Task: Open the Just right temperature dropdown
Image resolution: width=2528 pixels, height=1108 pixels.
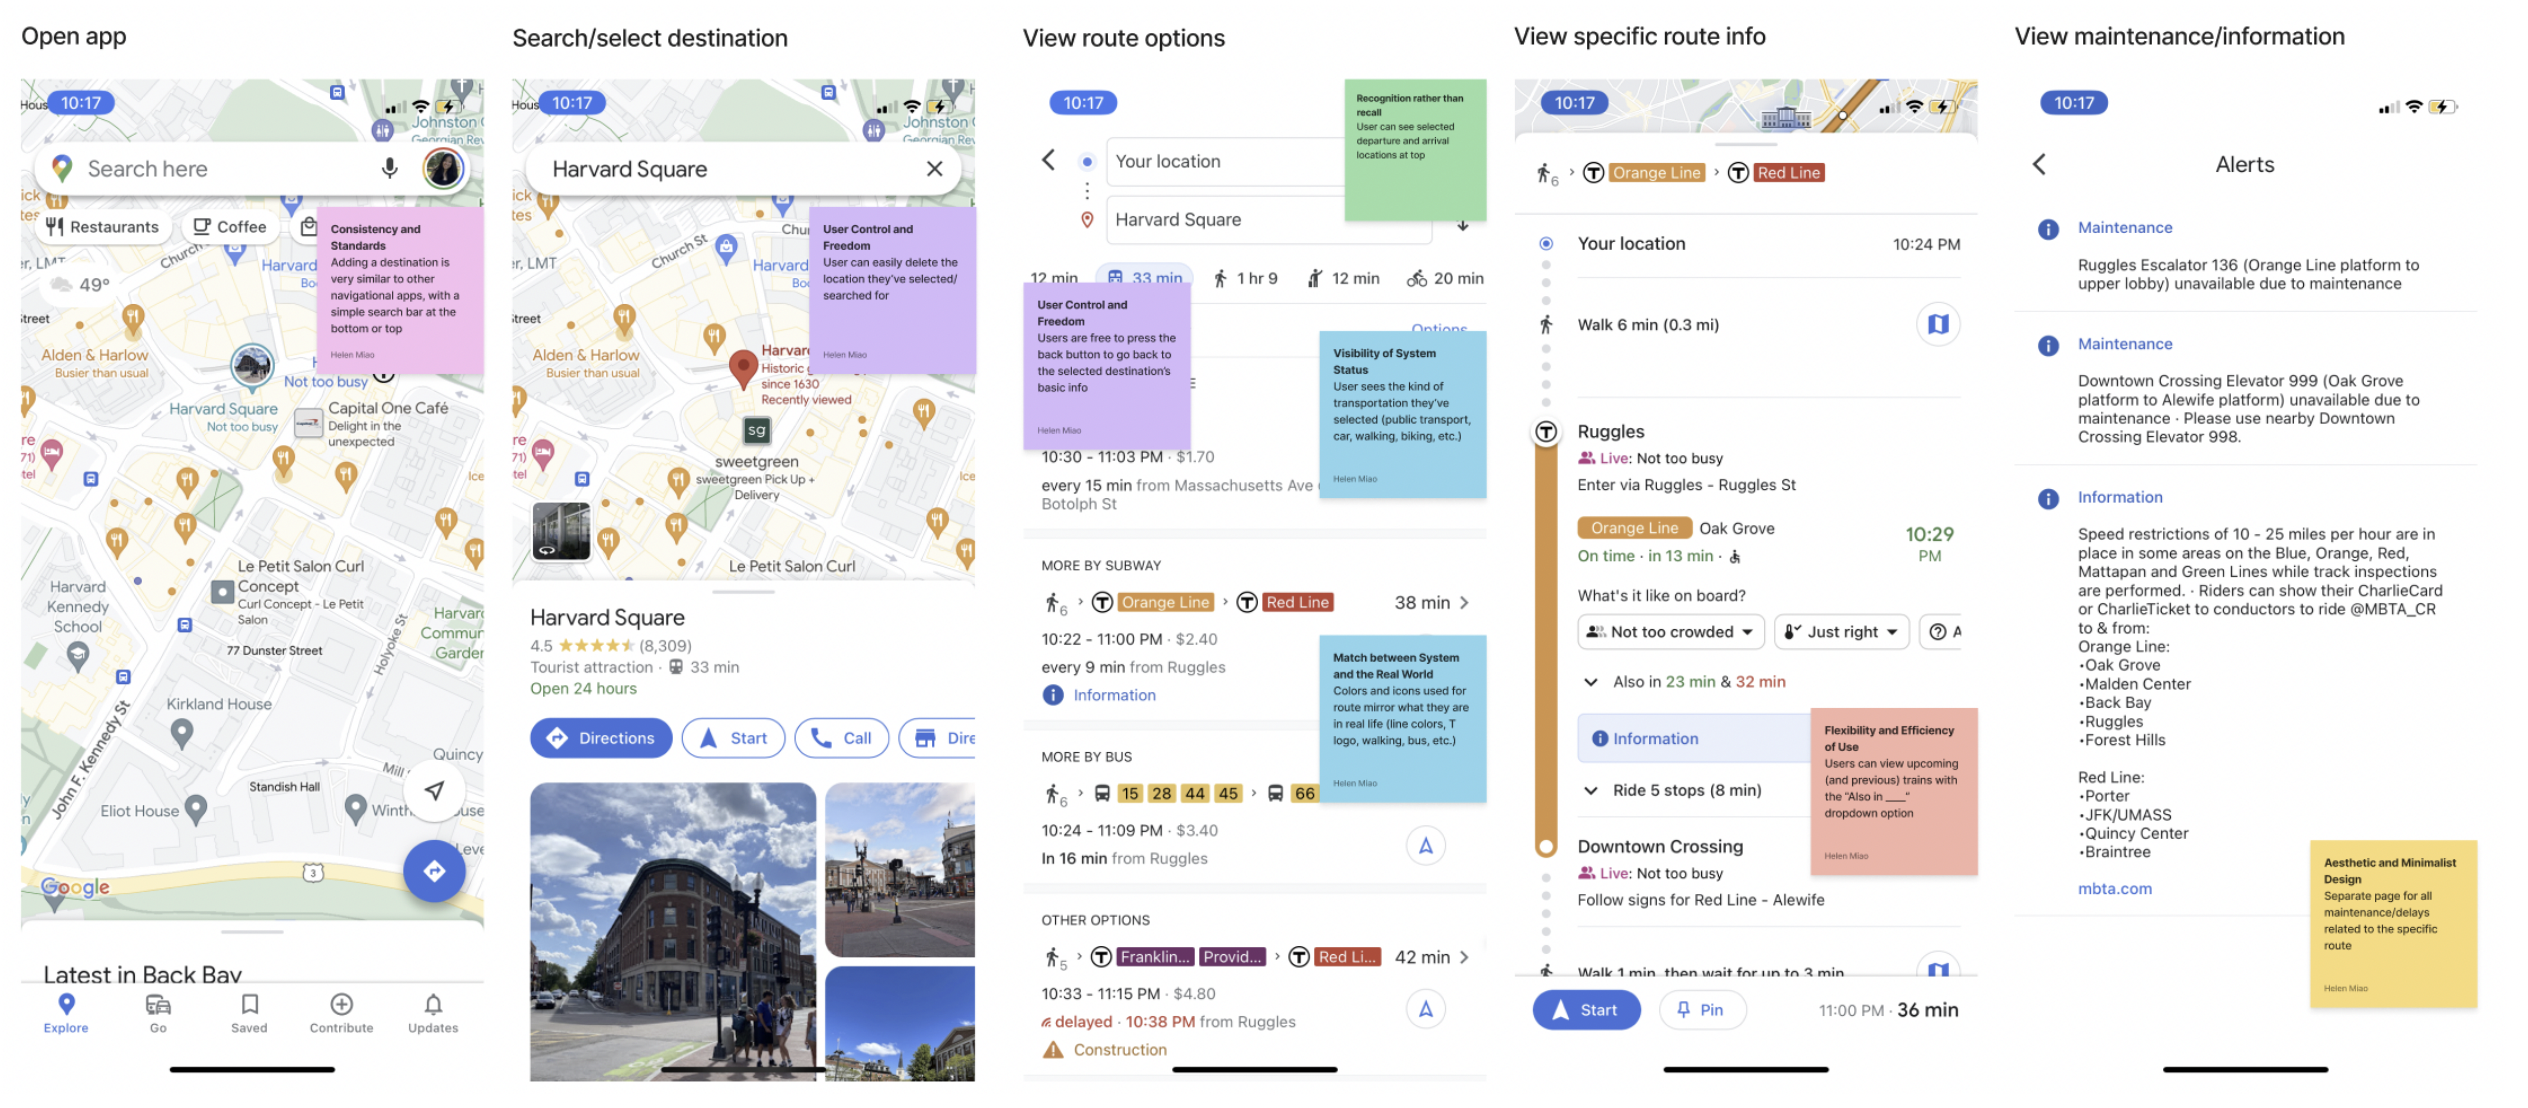Action: tap(1842, 632)
